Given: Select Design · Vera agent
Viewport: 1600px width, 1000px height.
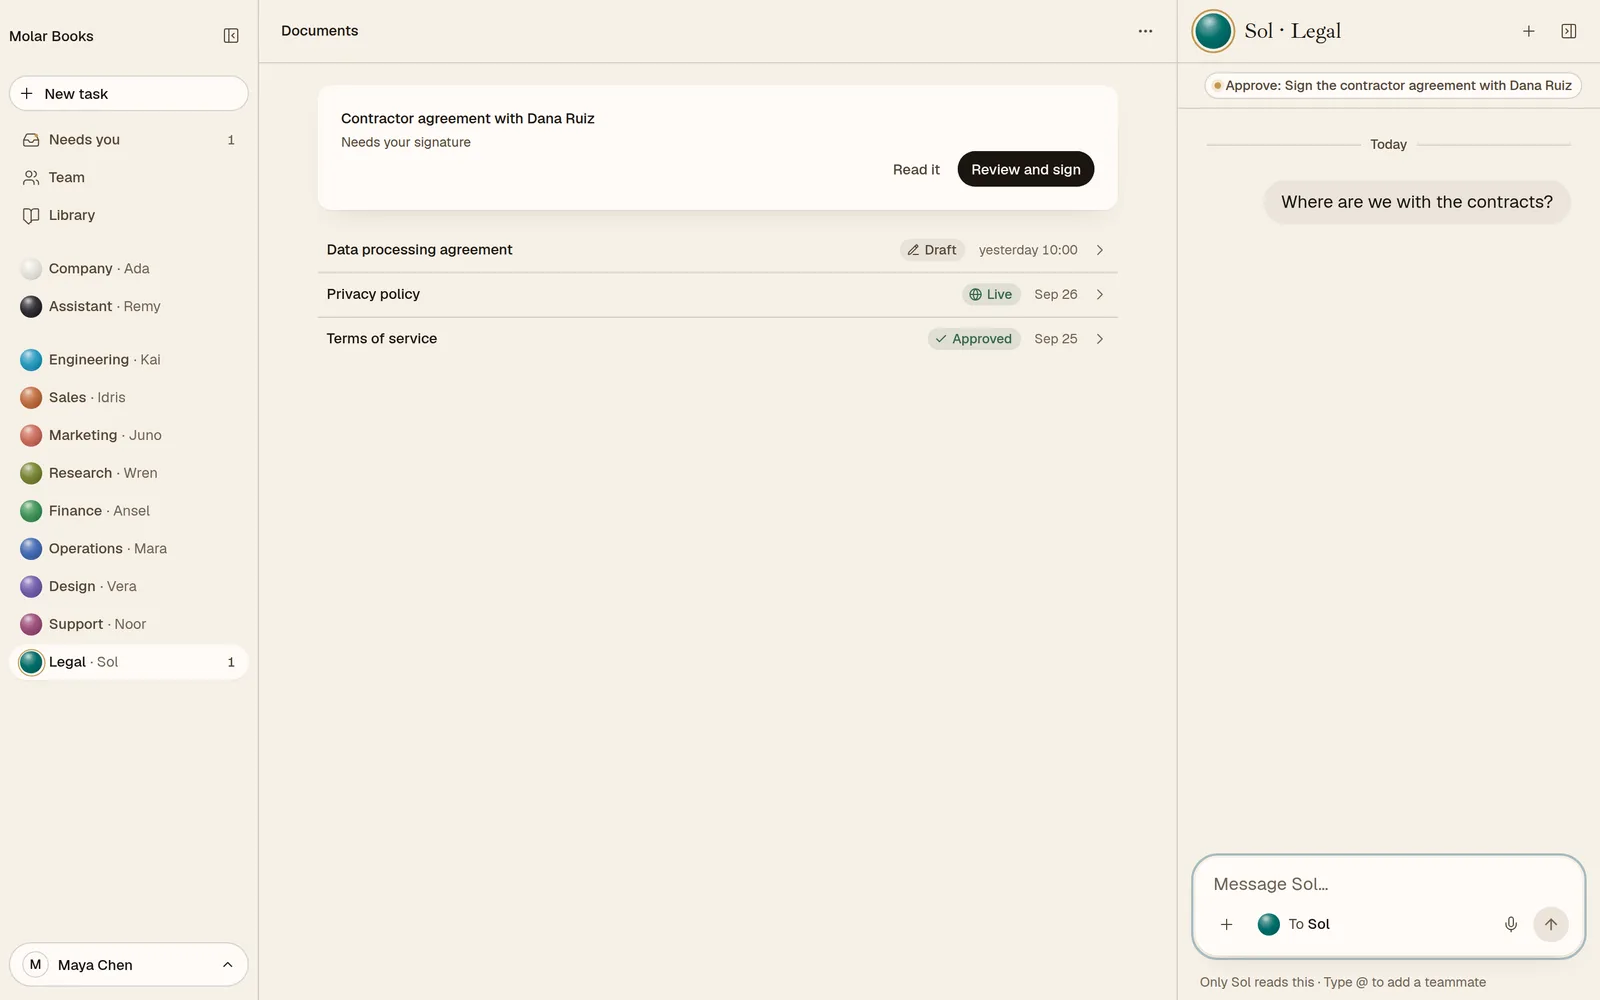Looking at the screenshot, I should point(129,587).
